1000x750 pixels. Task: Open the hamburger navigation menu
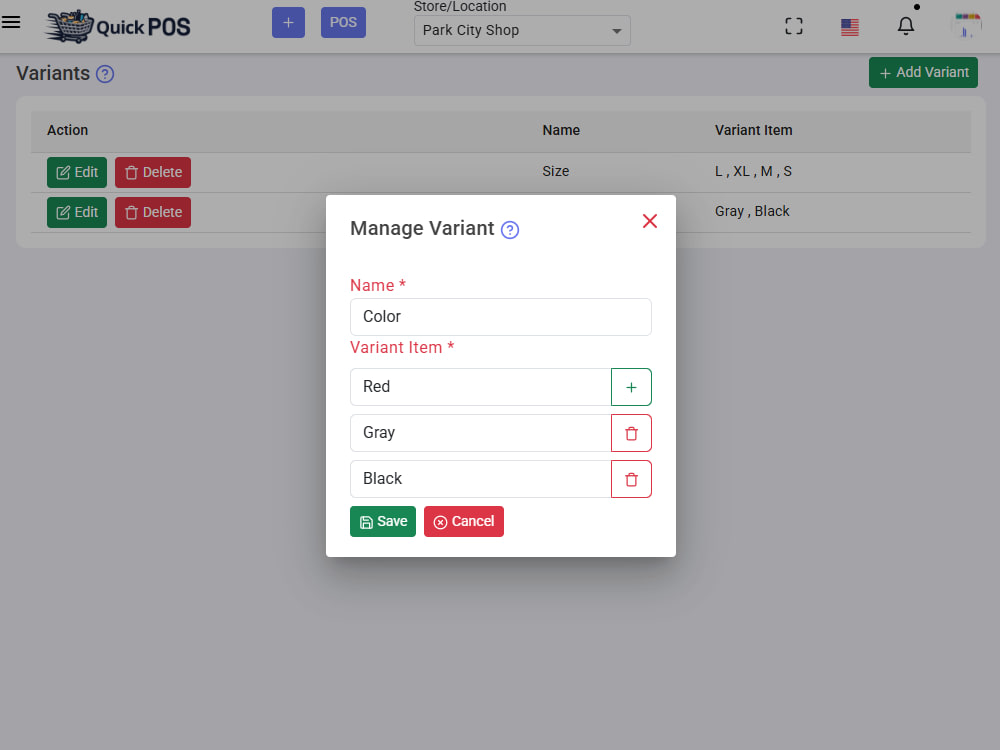[x=11, y=22]
